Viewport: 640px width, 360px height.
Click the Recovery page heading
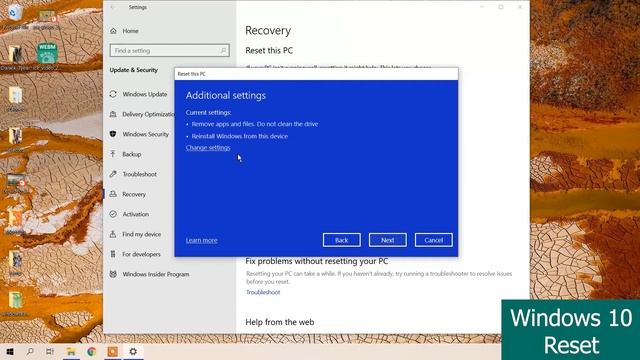click(268, 31)
